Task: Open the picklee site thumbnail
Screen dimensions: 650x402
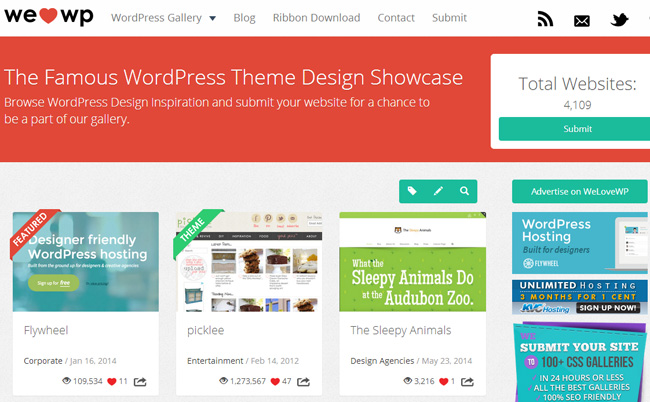Action: pos(249,262)
